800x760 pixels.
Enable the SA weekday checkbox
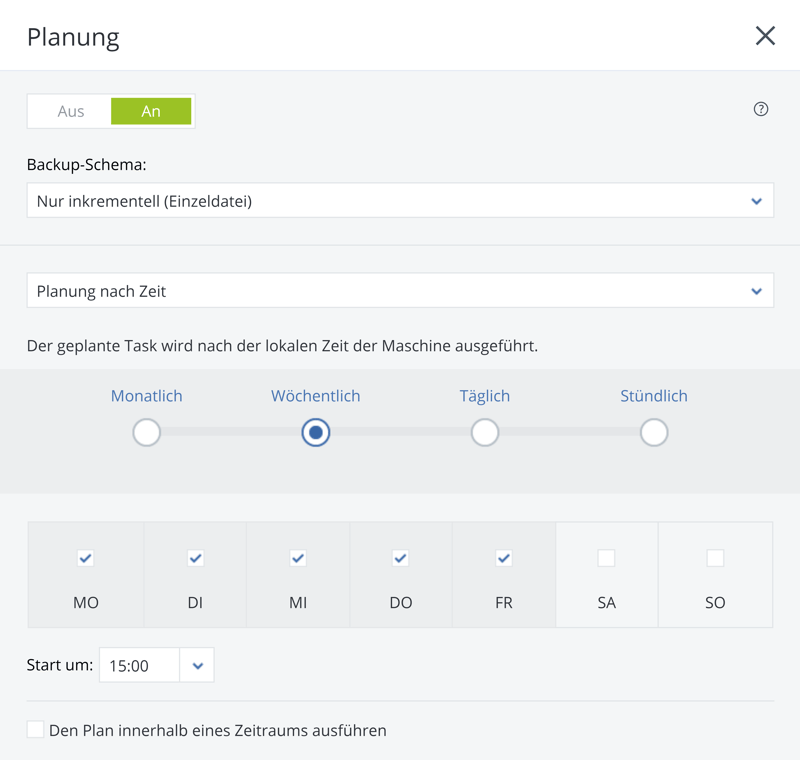point(606,558)
